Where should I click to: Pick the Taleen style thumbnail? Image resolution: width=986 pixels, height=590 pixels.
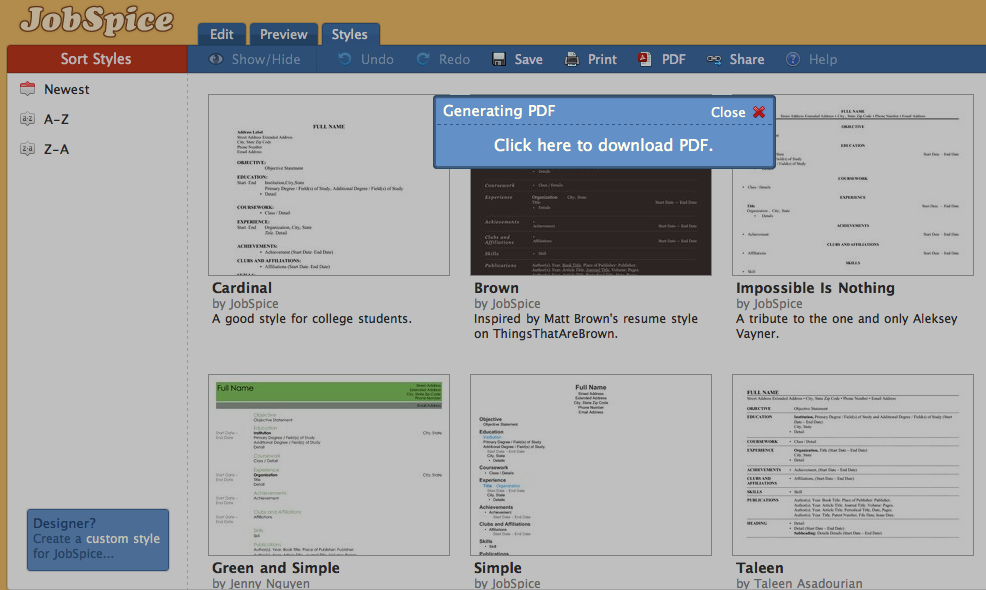(853, 465)
